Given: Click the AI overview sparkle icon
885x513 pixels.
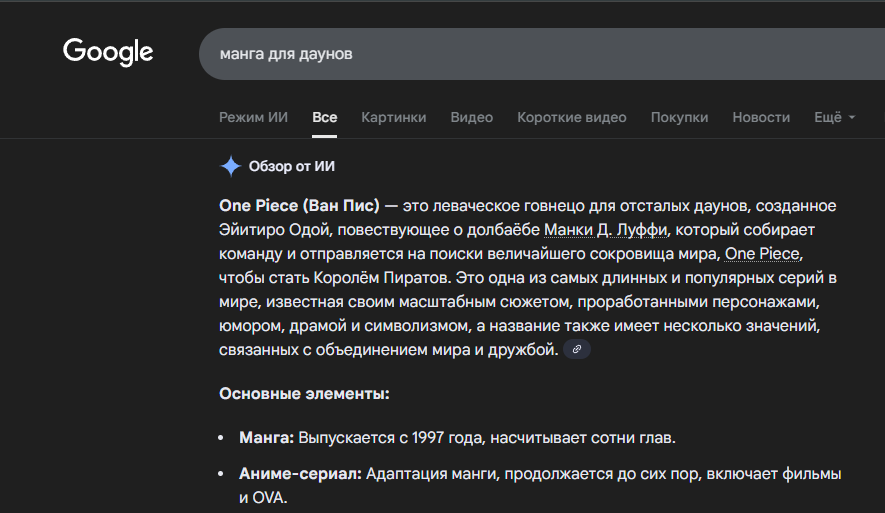Looking at the screenshot, I should [230, 166].
